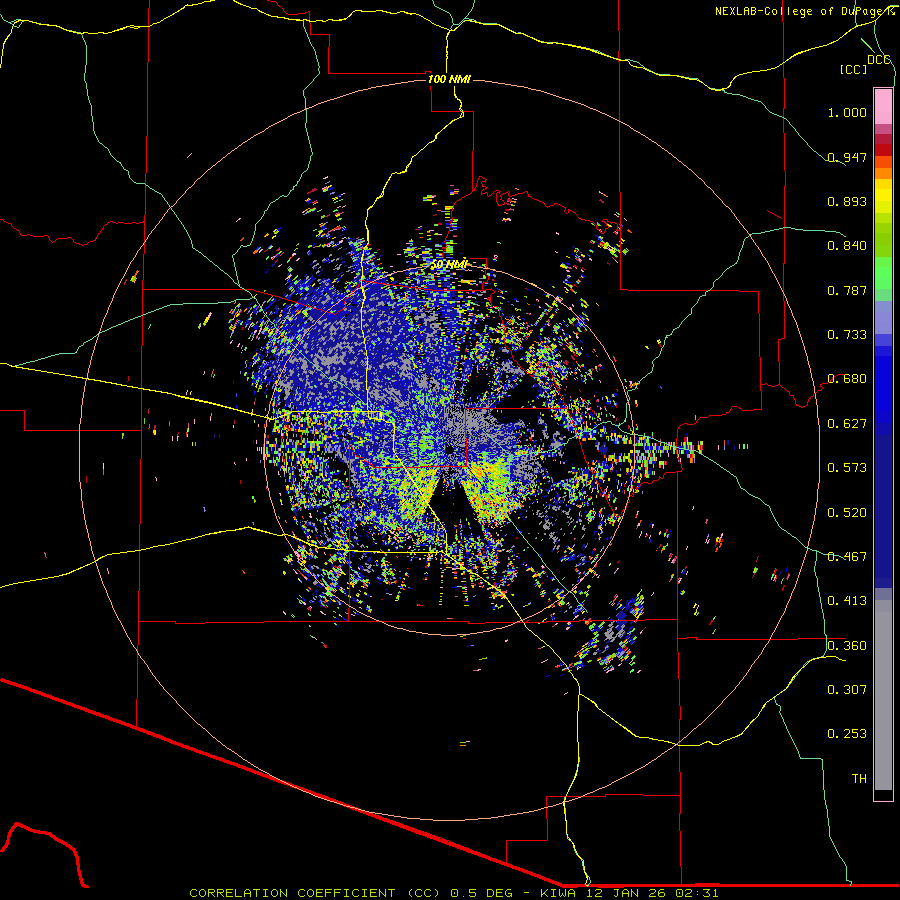900x900 pixels.
Task: Pick the pink segment of the color bar
Action: pyautogui.click(x=883, y=107)
